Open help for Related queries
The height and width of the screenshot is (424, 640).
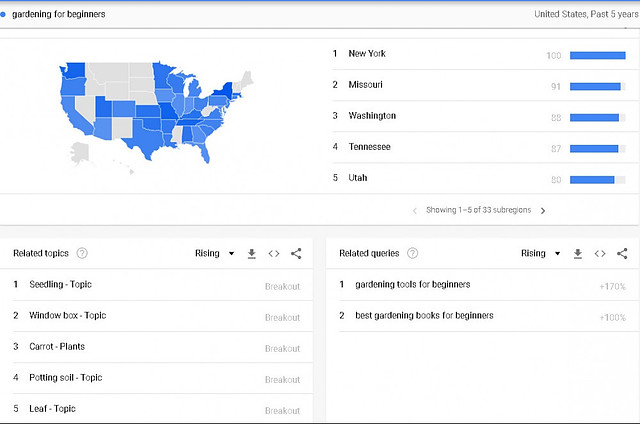(413, 253)
